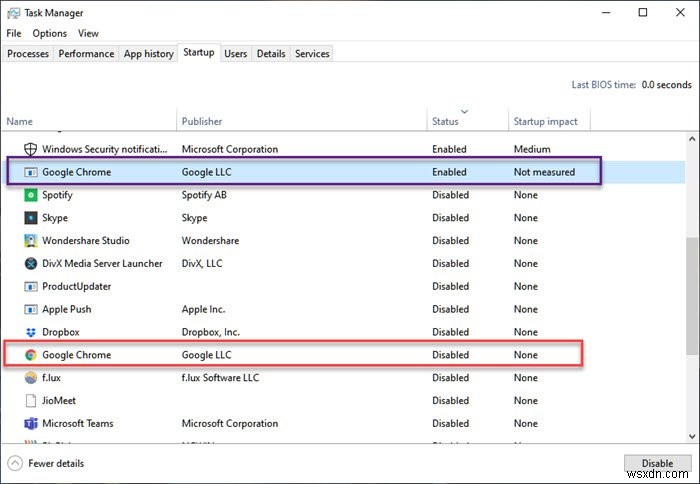Select the Skype name in the Name column
Image resolution: width=700 pixels, height=484 pixels.
click(55, 218)
